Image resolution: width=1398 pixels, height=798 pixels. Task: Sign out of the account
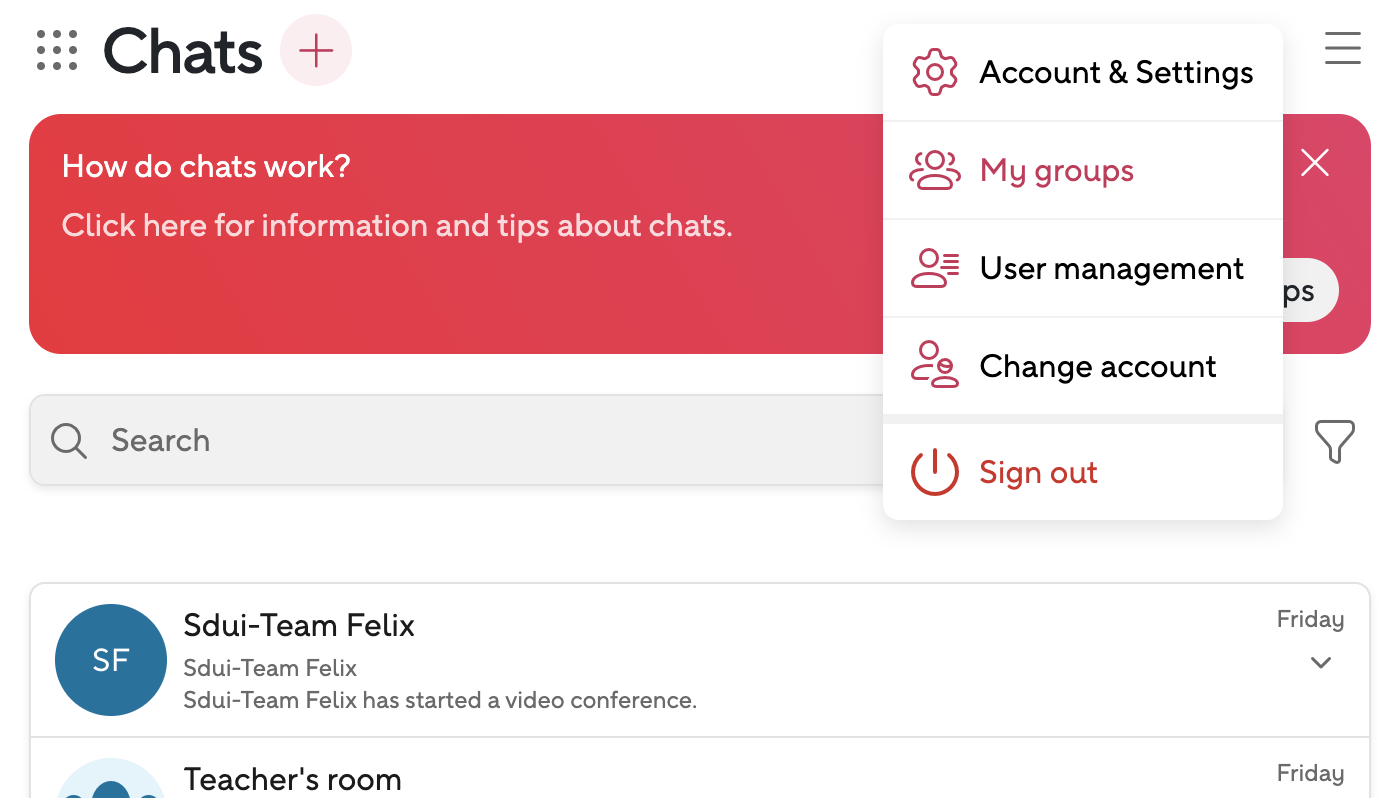[1039, 472]
